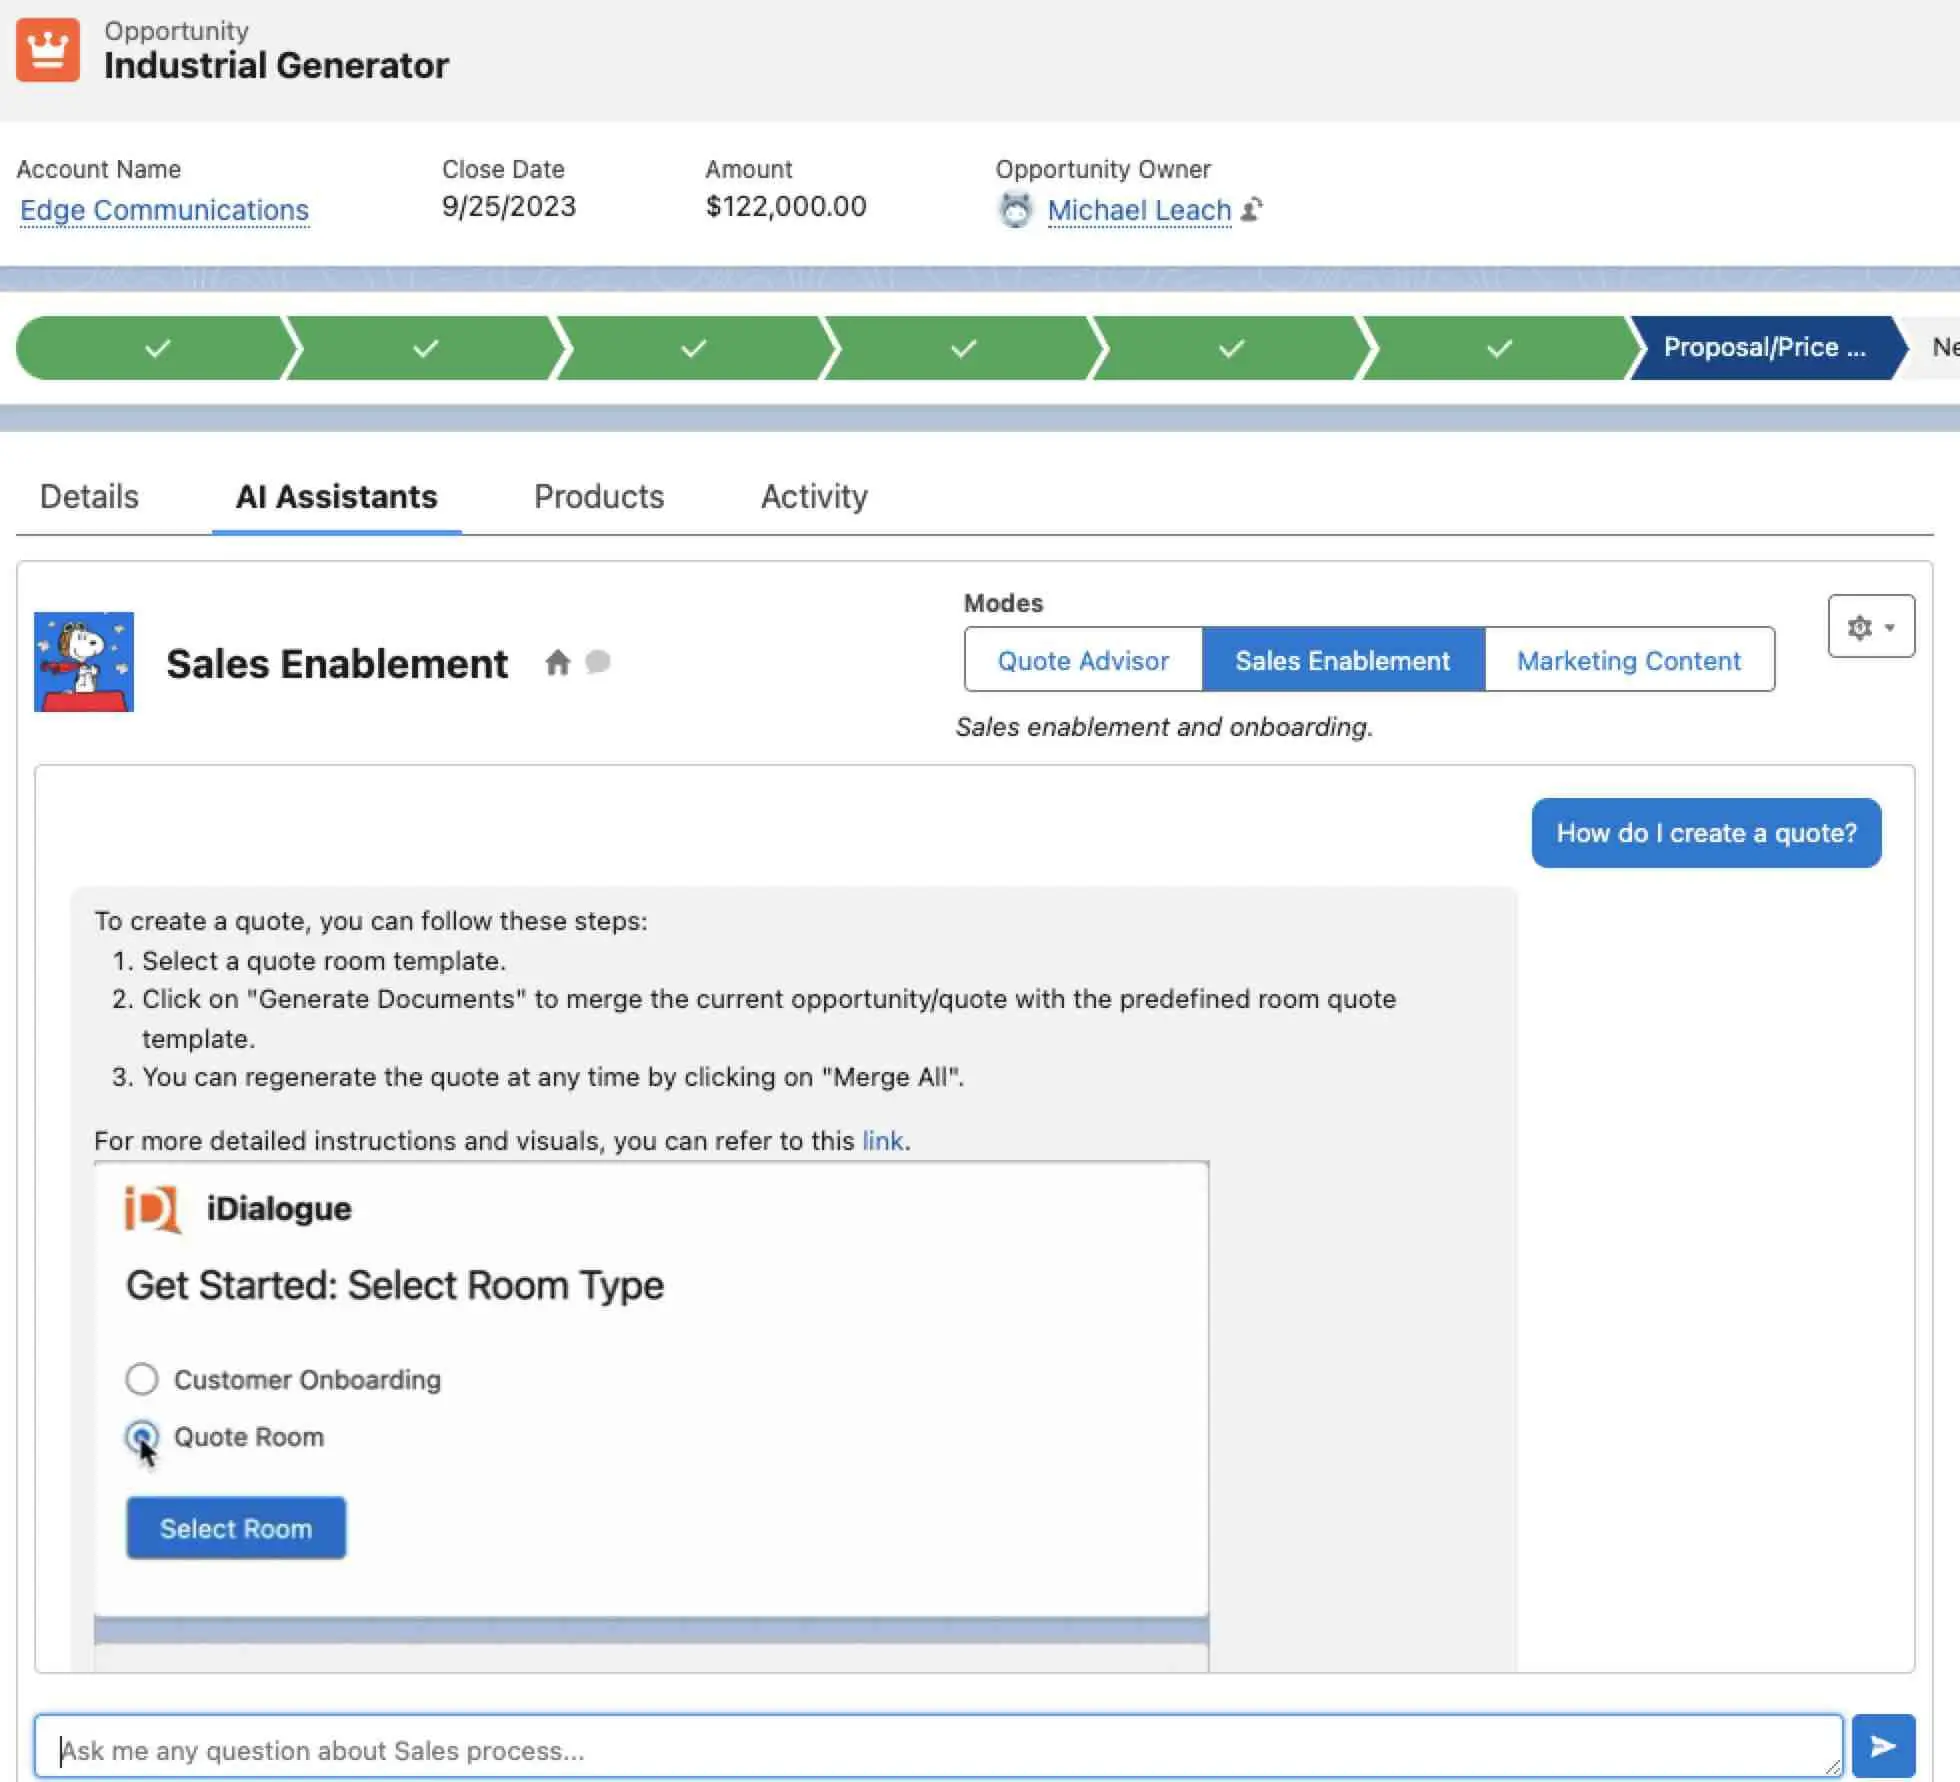The width and height of the screenshot is (1960, 1782).
Task: Select the Quote Room radio button
Action: [x=142, y=1437]
